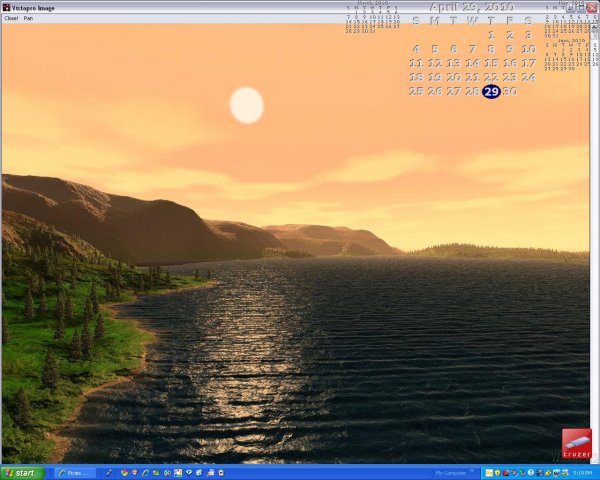The image size is (600, 480).
Task: Open the Close menu in Vistapro
Action: 11,18
